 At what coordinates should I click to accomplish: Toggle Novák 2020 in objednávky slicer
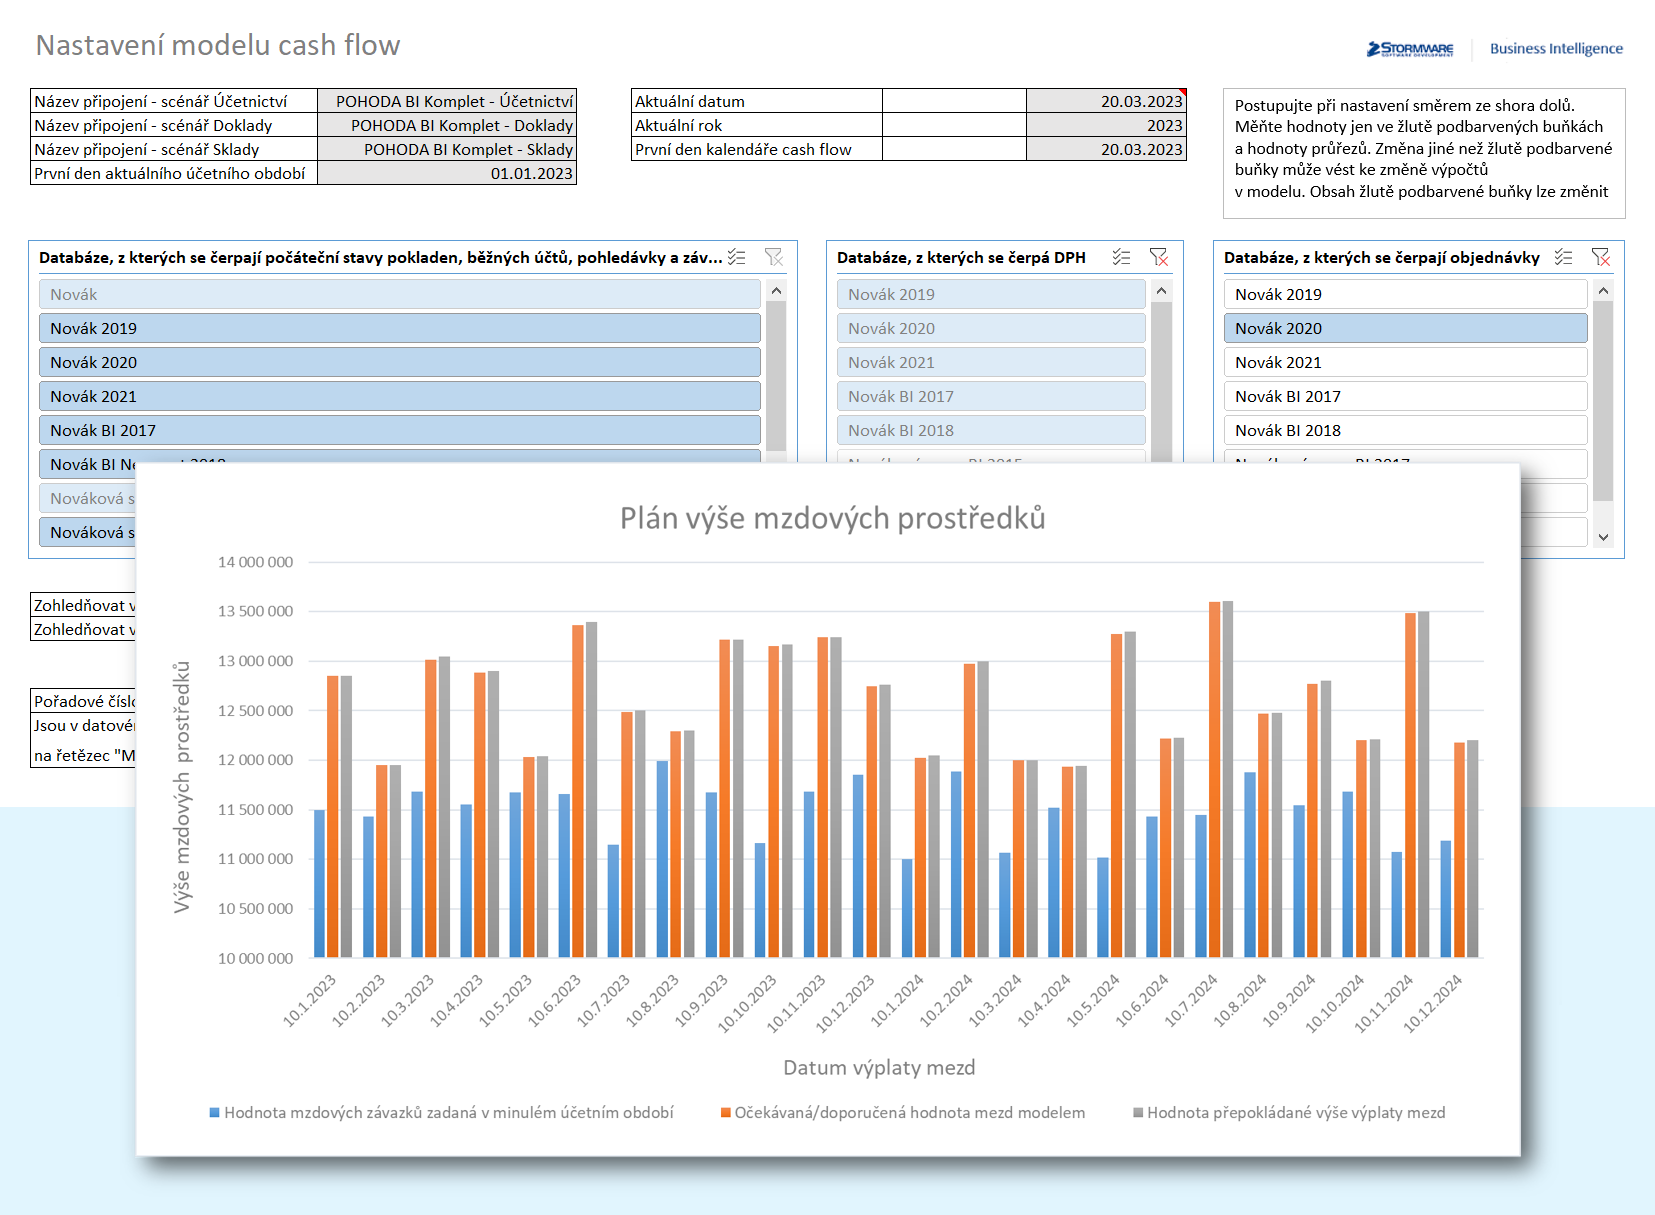point(1405,328)
